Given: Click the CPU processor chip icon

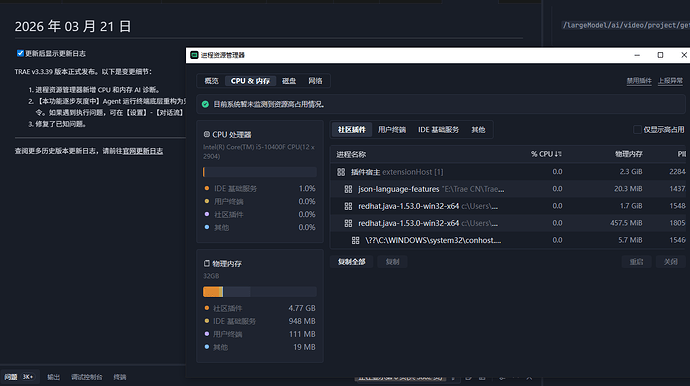Looking at the screenshot, I should click(206, 134).
